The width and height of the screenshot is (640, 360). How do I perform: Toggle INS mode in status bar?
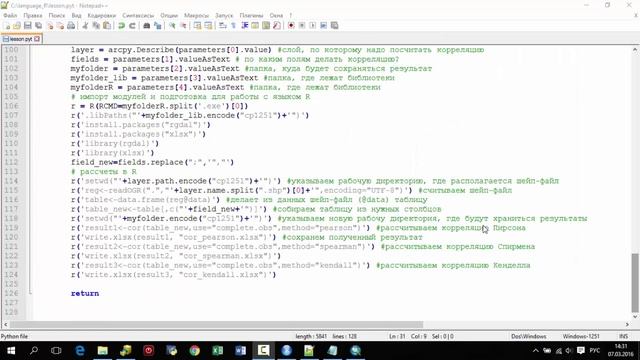coord(623,336)
